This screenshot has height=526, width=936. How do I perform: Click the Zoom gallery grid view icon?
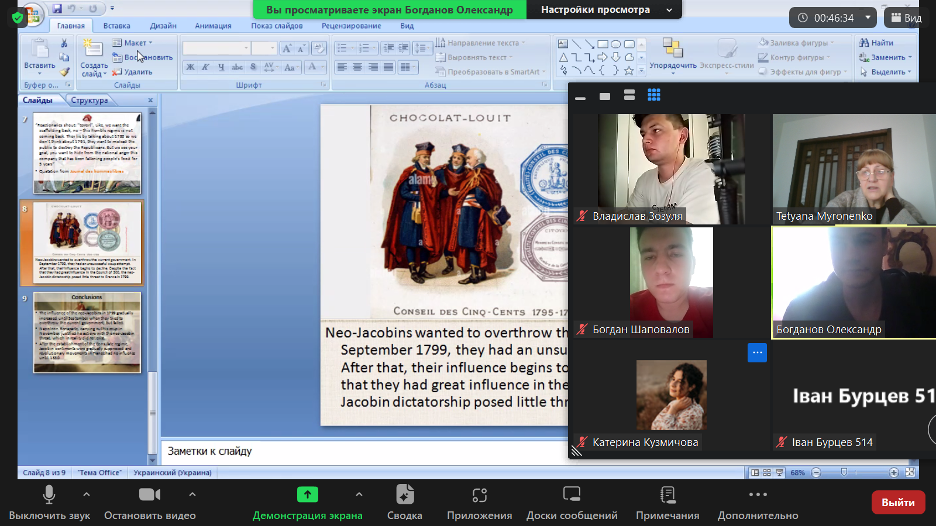click(654, 95)
